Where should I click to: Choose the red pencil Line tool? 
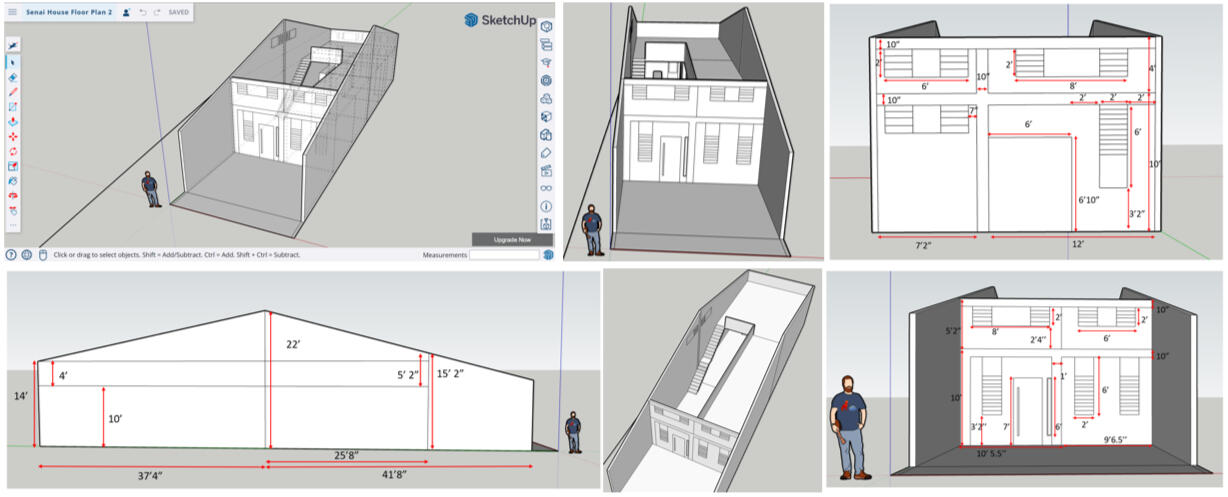coord(12,91)
